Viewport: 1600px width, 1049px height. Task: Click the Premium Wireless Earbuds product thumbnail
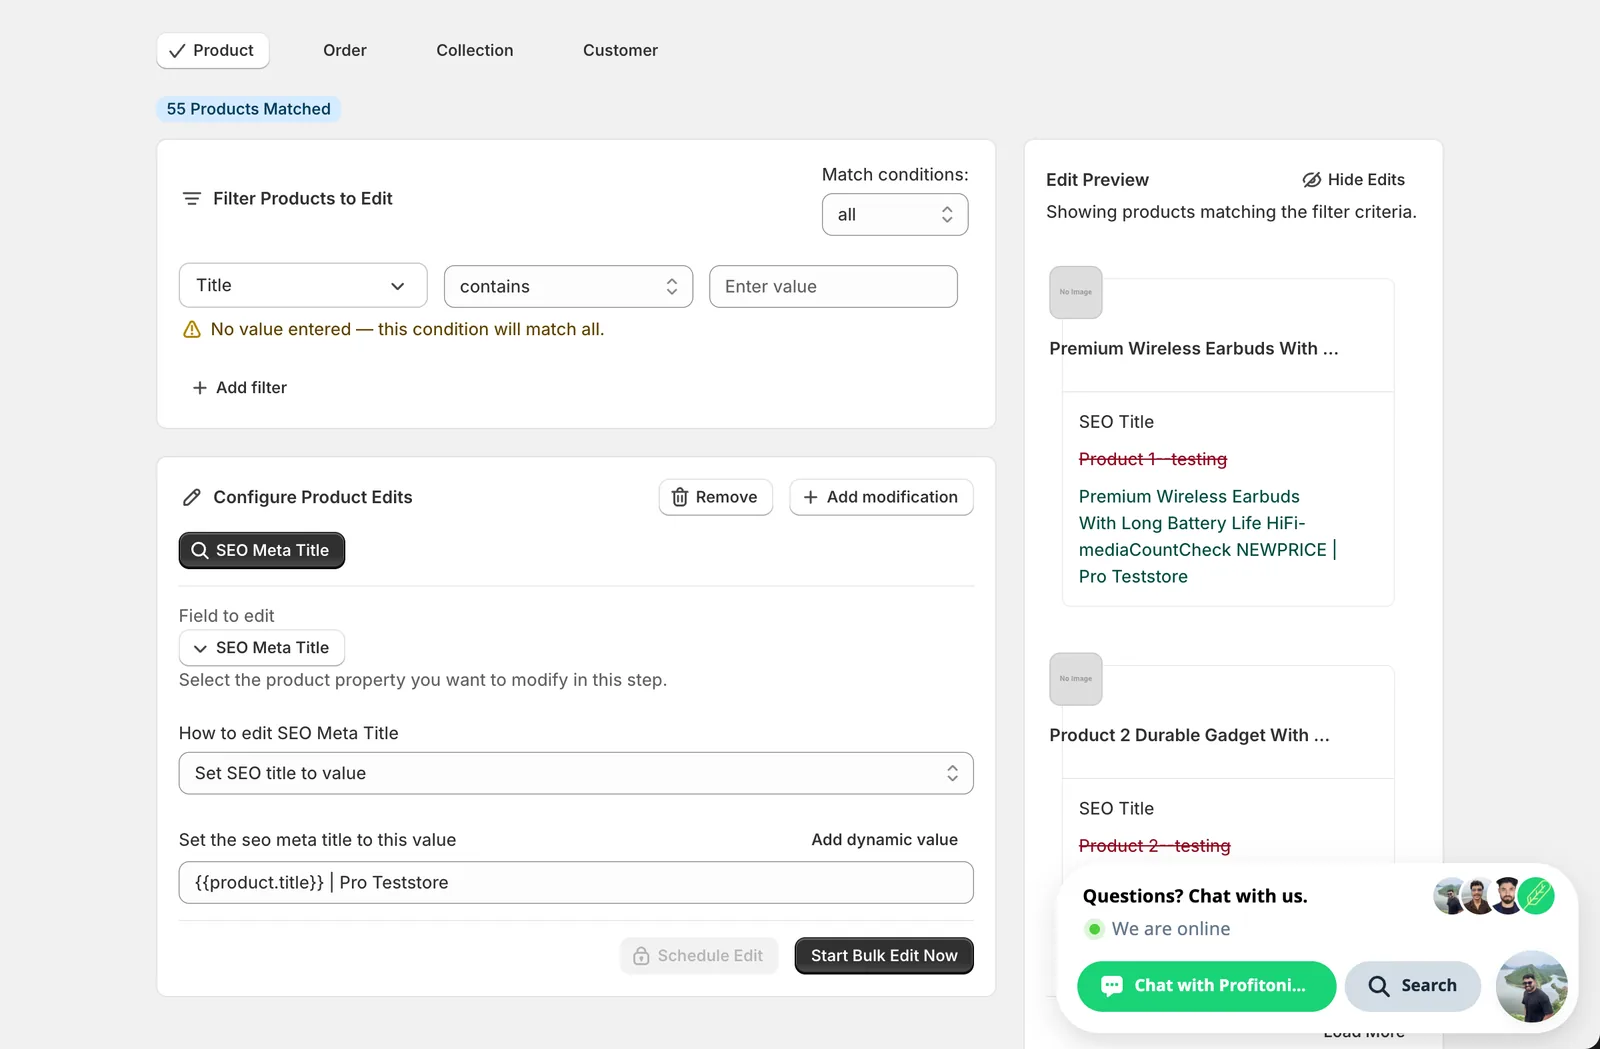tap(1076, 293)
